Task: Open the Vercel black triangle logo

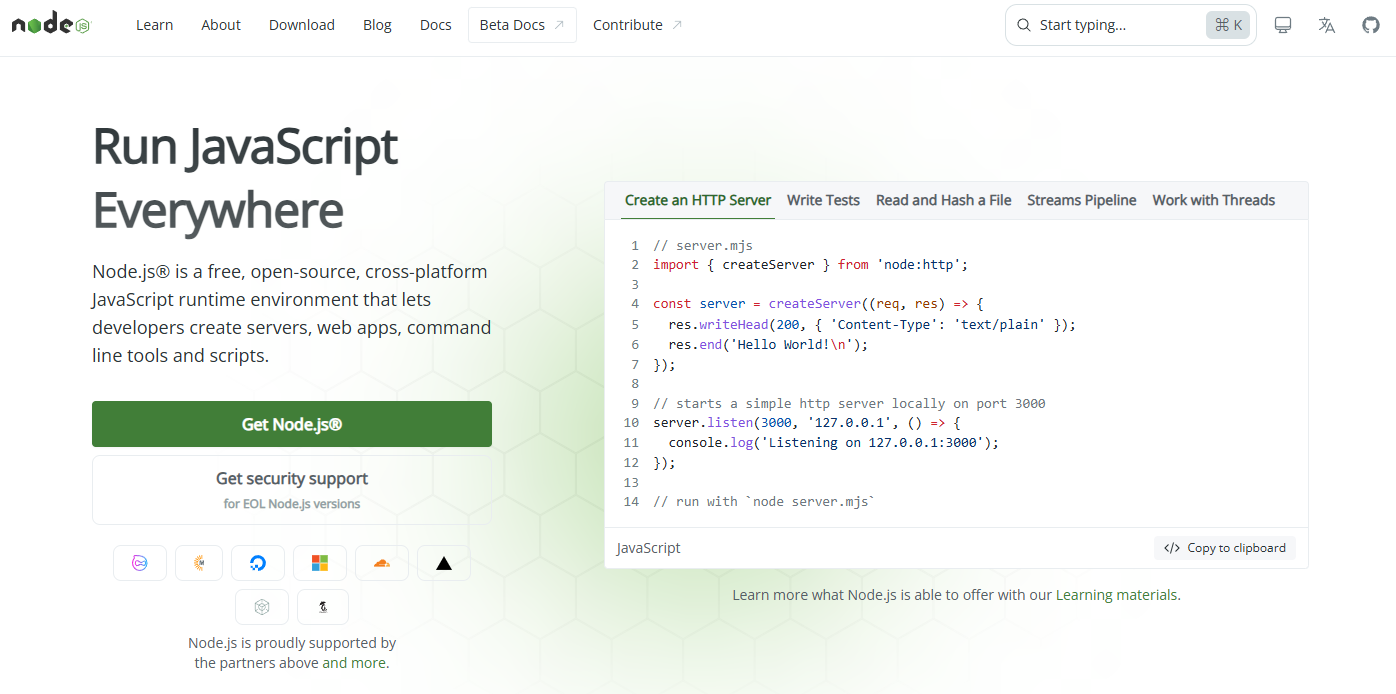Action: pos(444,563)
